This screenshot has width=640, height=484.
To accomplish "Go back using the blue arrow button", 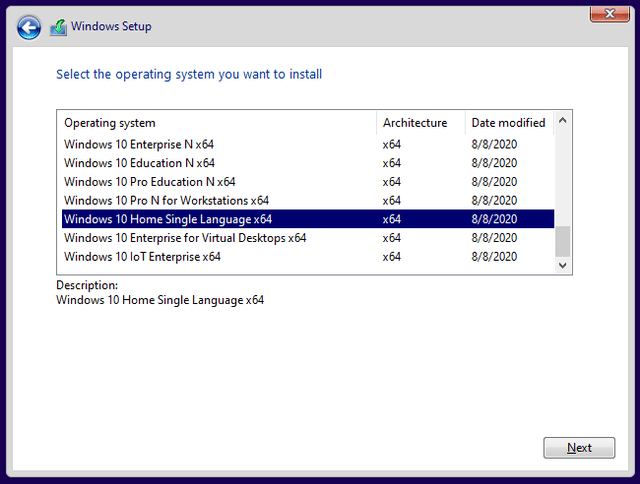I will point(29,28).
